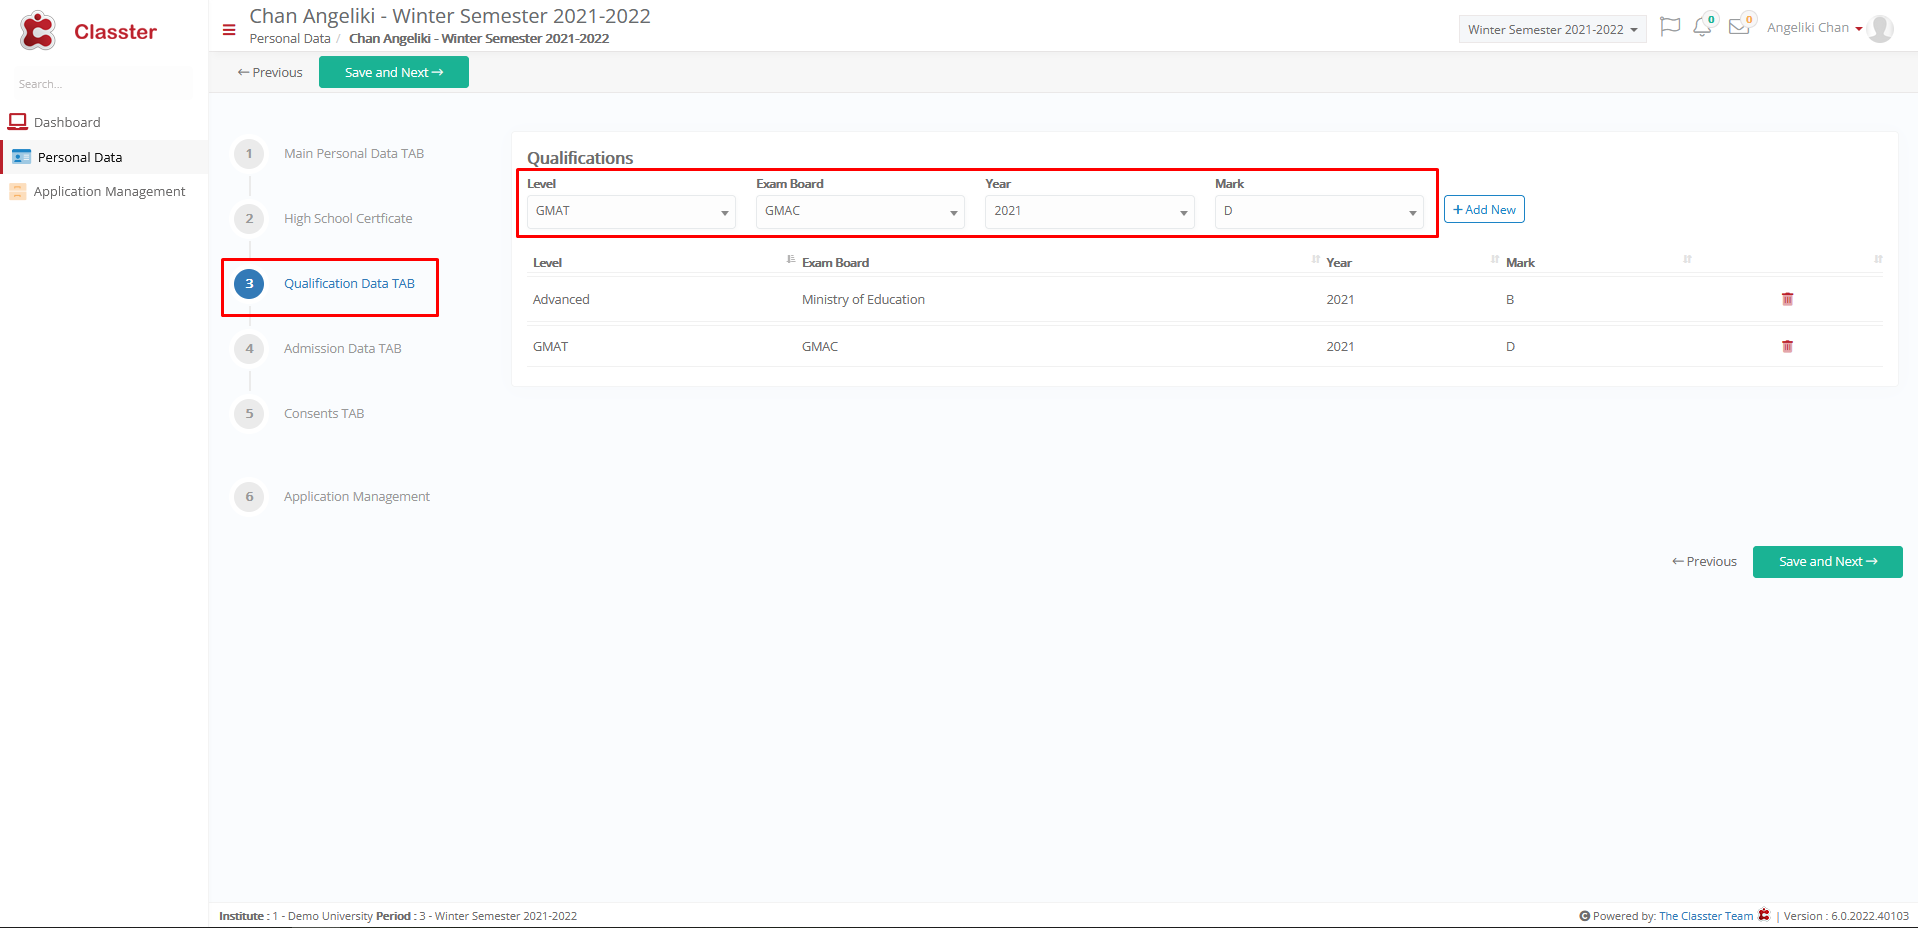This screenshot has height=928, width=1918.
Task: Click step 6 circle in wizard
Action: [249, 496]
